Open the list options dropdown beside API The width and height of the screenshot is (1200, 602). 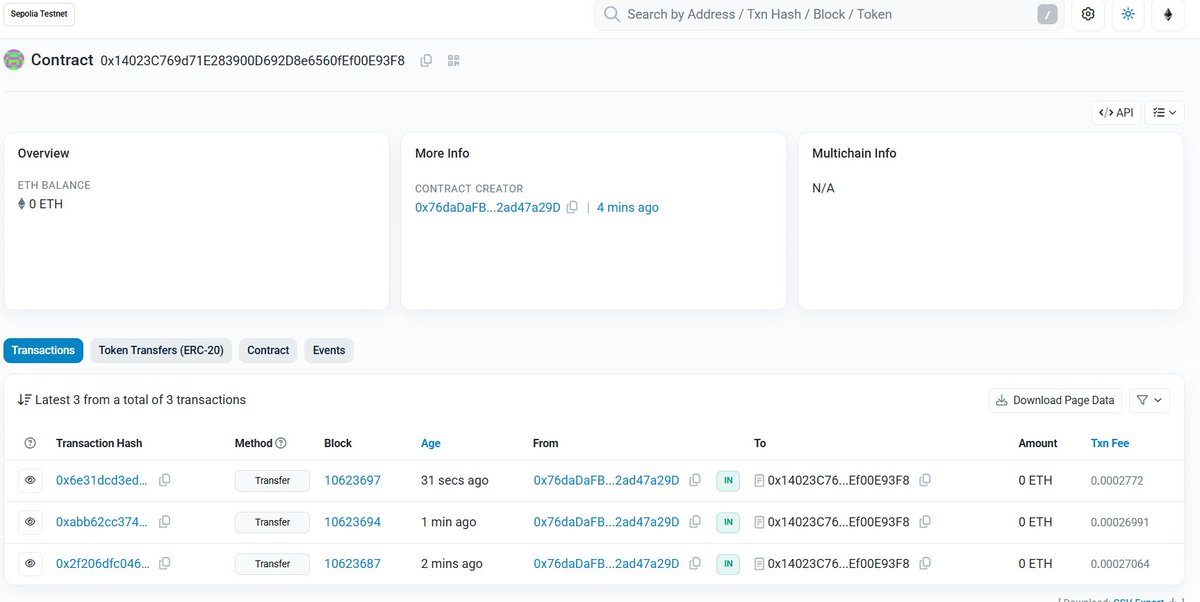click(x=1164, y=113)
